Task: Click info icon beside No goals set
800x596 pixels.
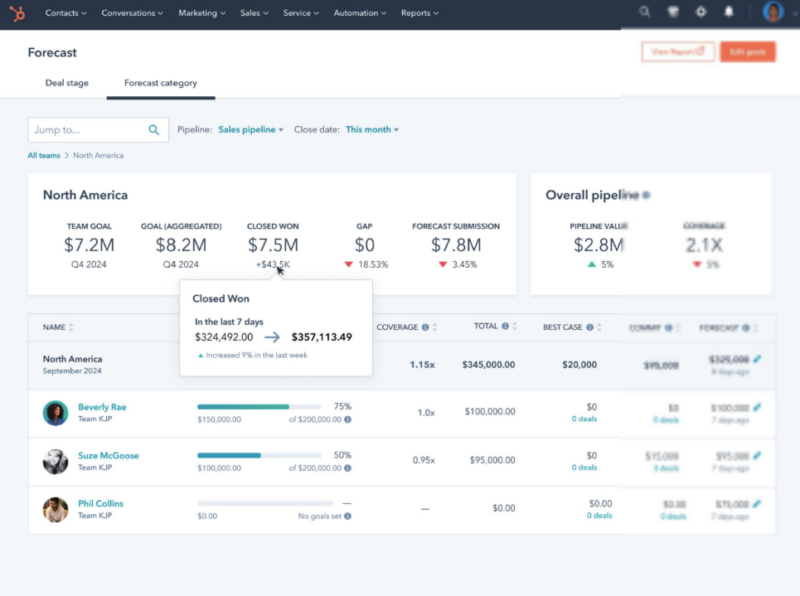Action: (x=347, y=516)
